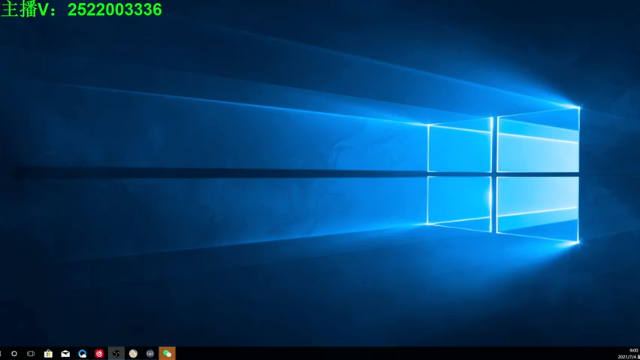The image size is (640, 360).
Task: Click the Windows logo upper-right pane
Action: point(538,140)
